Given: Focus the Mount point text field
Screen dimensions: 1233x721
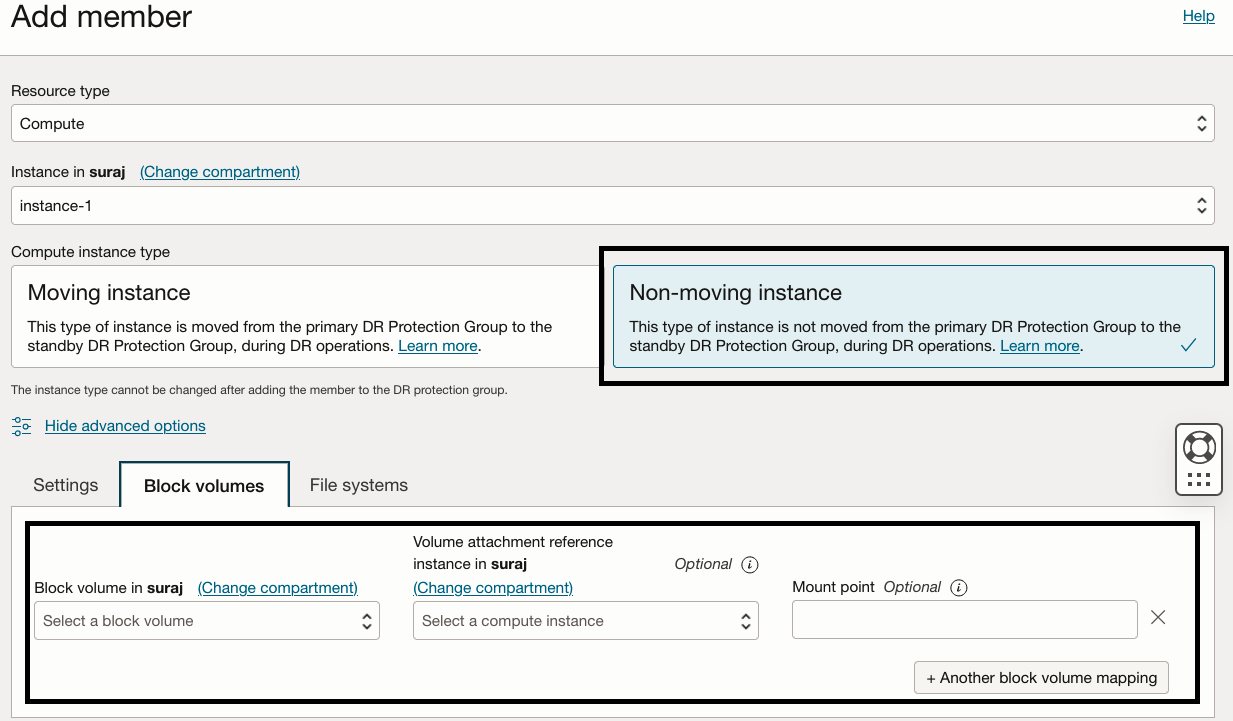Looking at the screenshot, I should (x=964, y=620).
